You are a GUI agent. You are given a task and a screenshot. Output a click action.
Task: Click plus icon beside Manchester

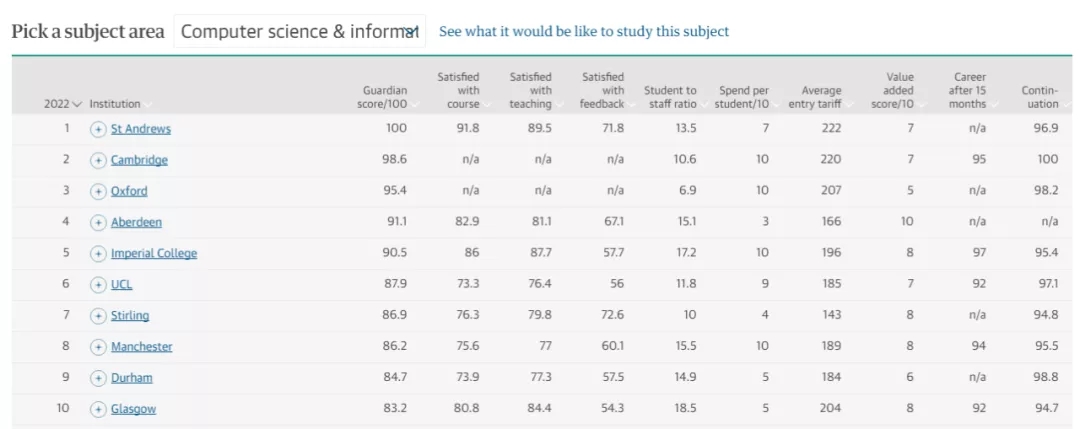pos(98,347)
